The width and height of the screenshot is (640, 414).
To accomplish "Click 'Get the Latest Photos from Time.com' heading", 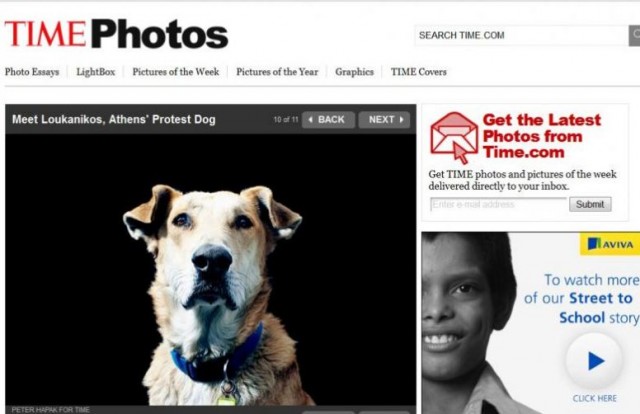I will pyautogui.click(x=542, y=136).
